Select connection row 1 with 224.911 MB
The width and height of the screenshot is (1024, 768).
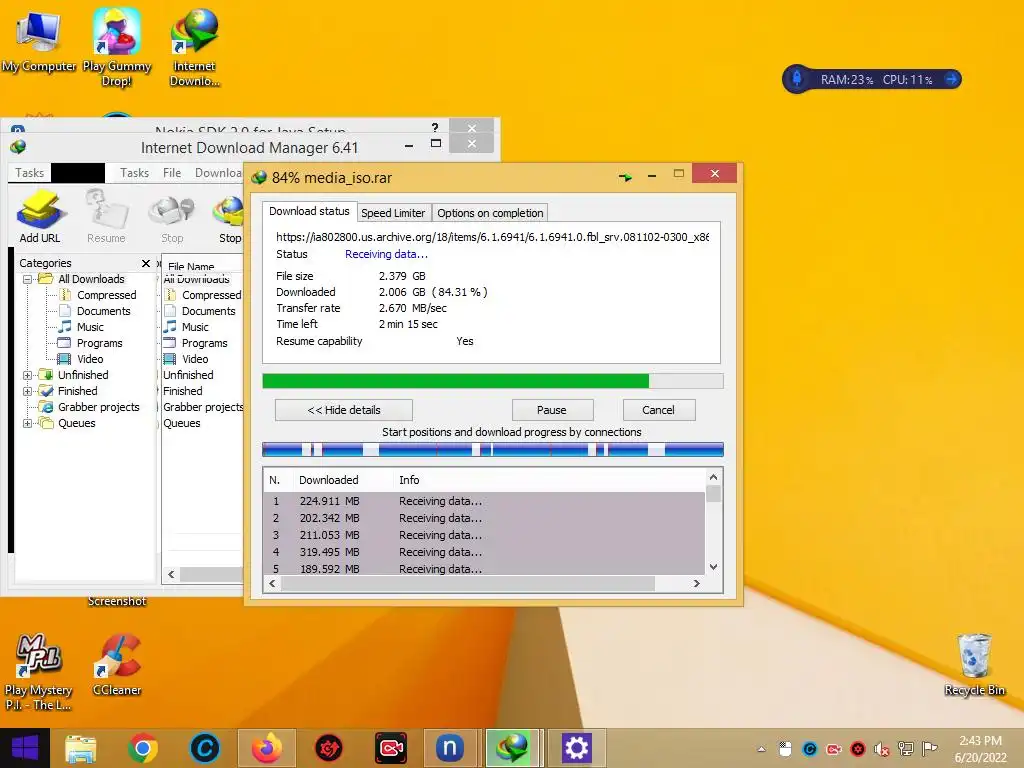[485, 501]
